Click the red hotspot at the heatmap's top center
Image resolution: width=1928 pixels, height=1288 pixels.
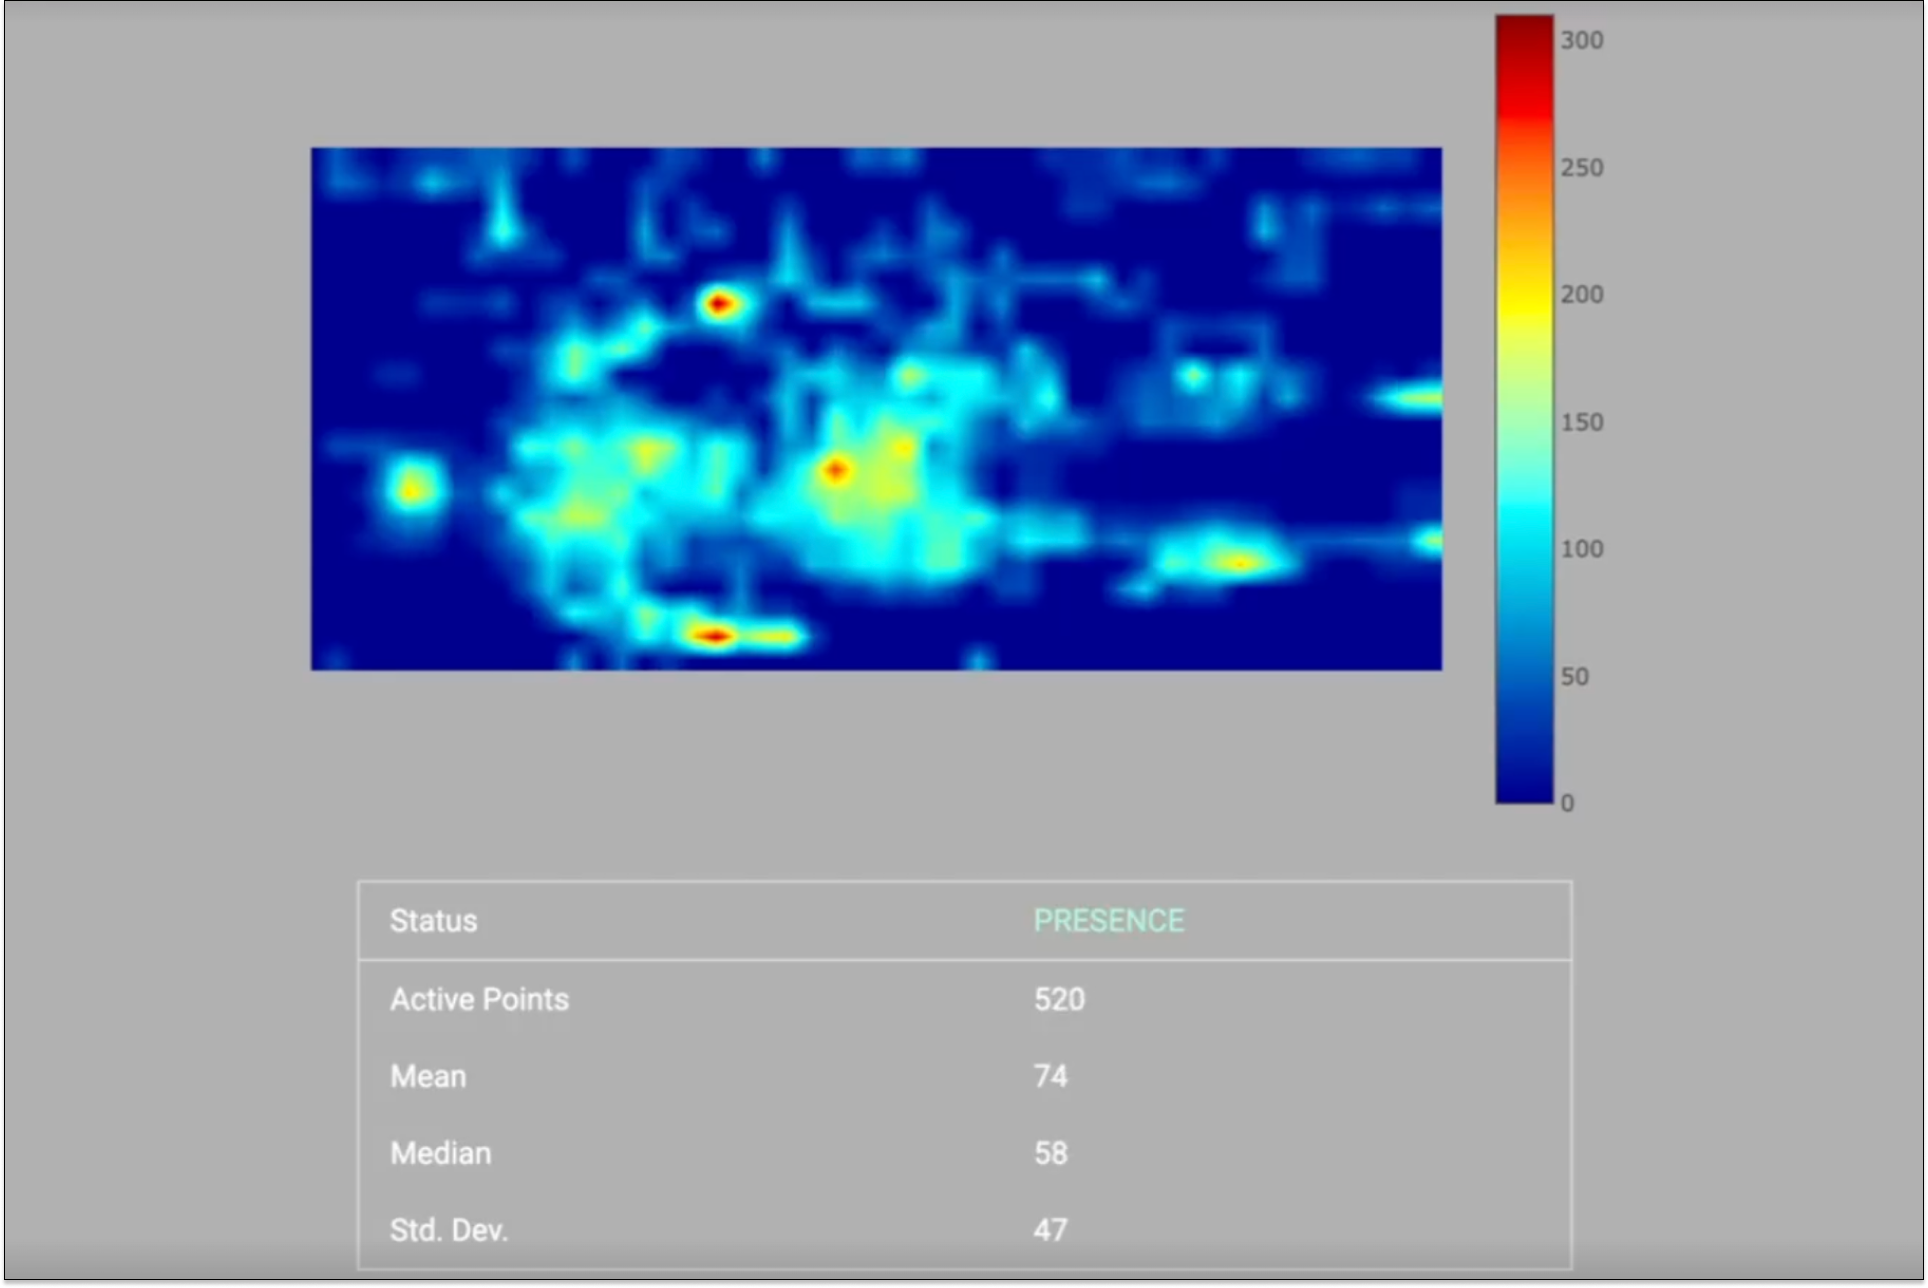(719, 303)
